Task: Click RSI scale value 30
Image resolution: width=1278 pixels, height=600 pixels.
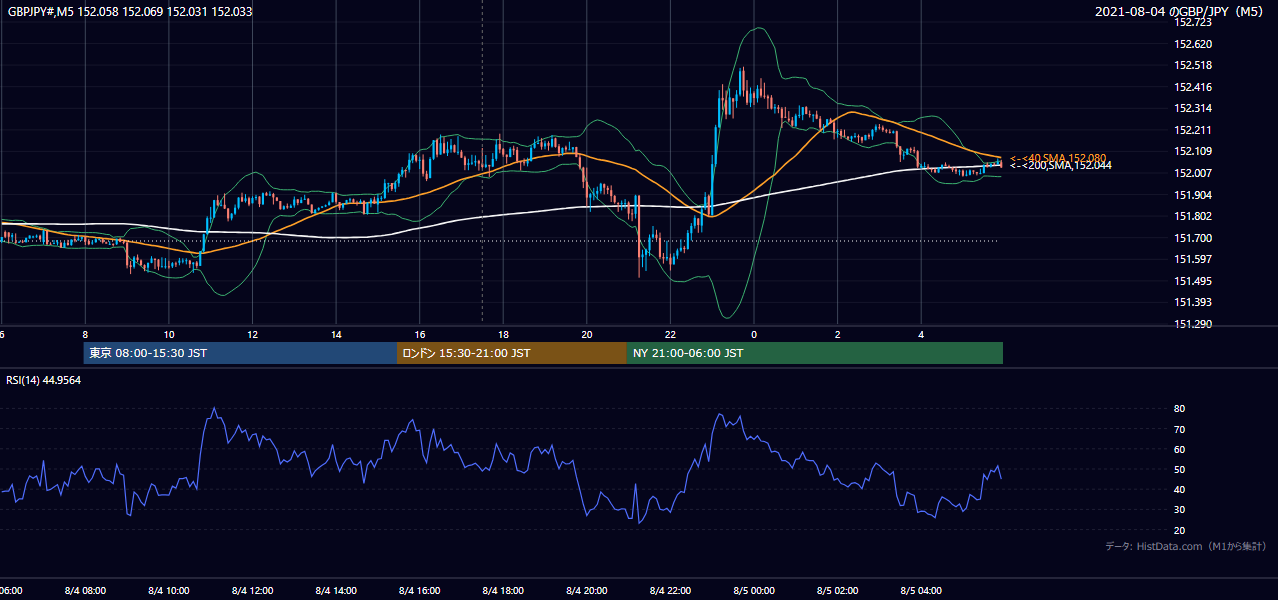Action: click(x=1180, y=510)
